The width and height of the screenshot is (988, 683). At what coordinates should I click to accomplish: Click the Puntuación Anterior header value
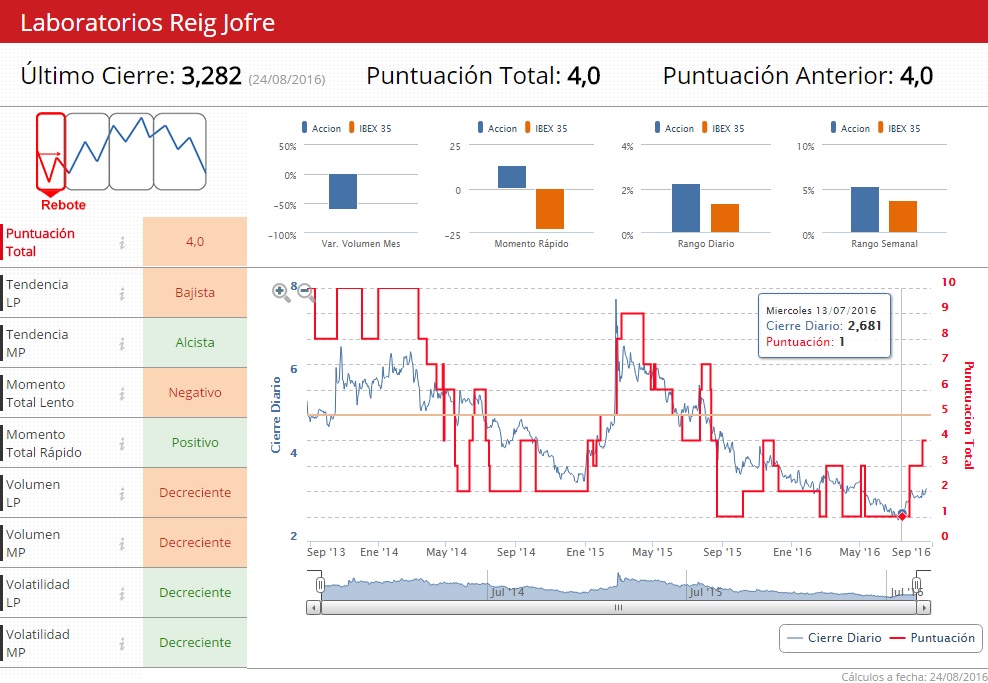point(916,76)
